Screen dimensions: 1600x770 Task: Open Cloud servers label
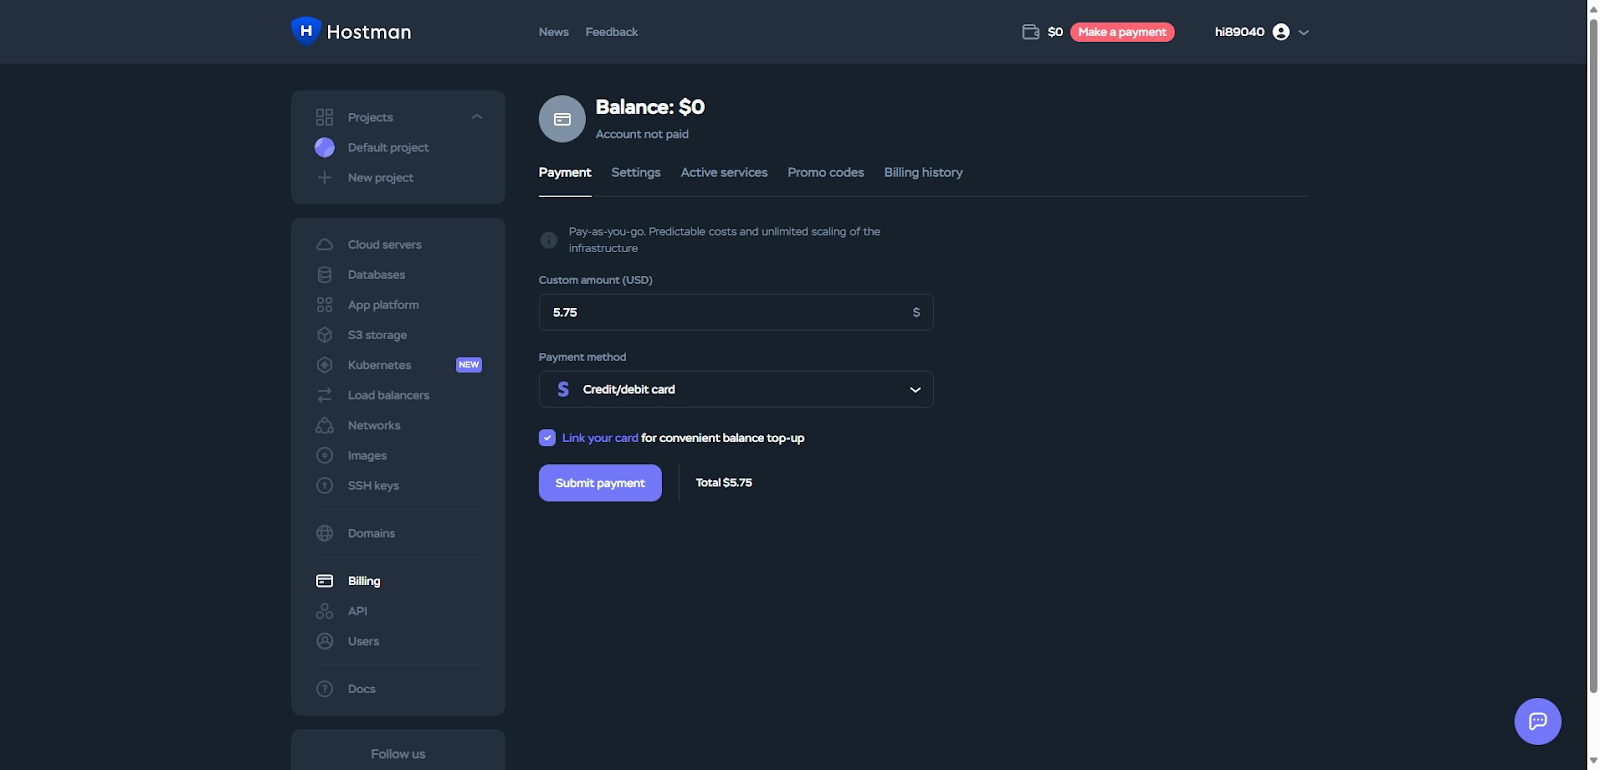click(385, 244)
